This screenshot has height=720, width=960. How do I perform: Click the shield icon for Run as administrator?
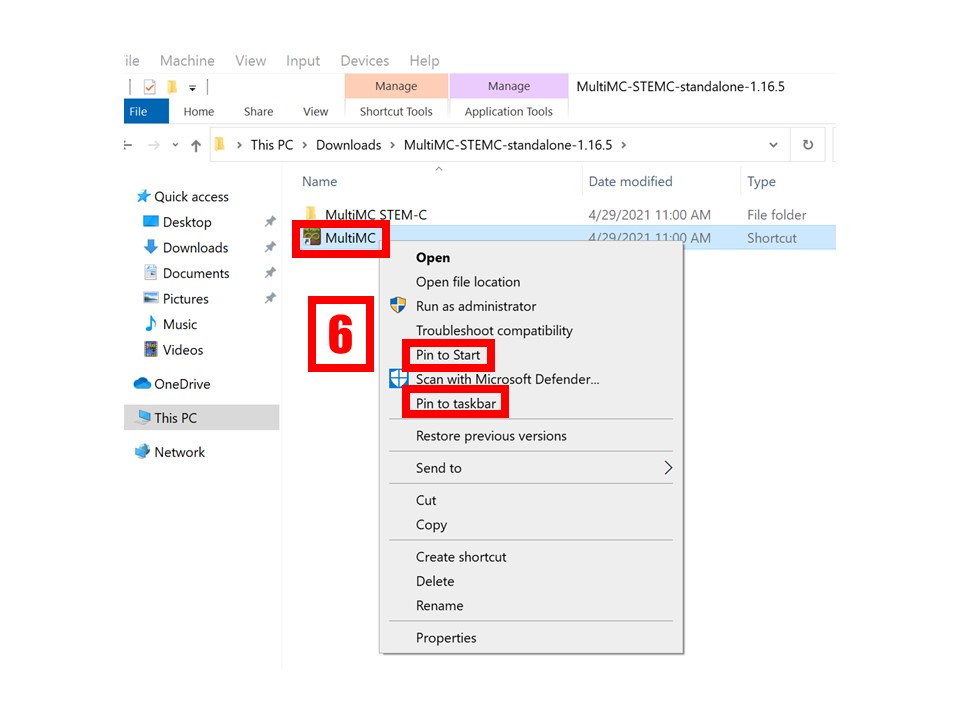(x=398, y=305)
